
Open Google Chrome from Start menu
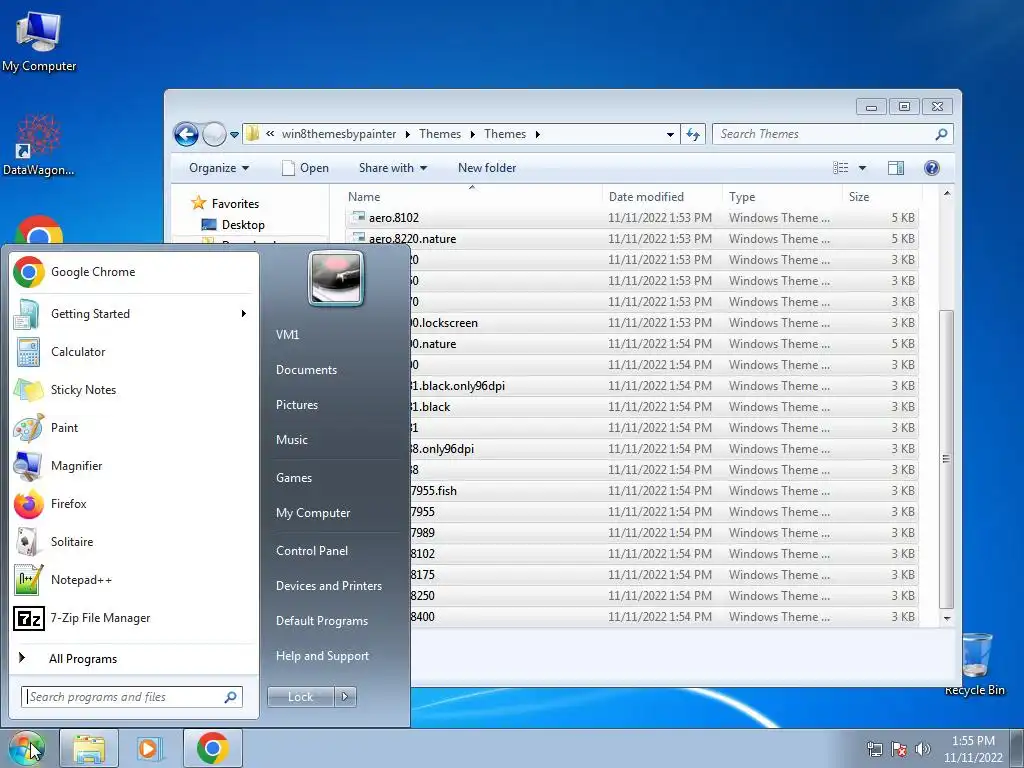134,272
